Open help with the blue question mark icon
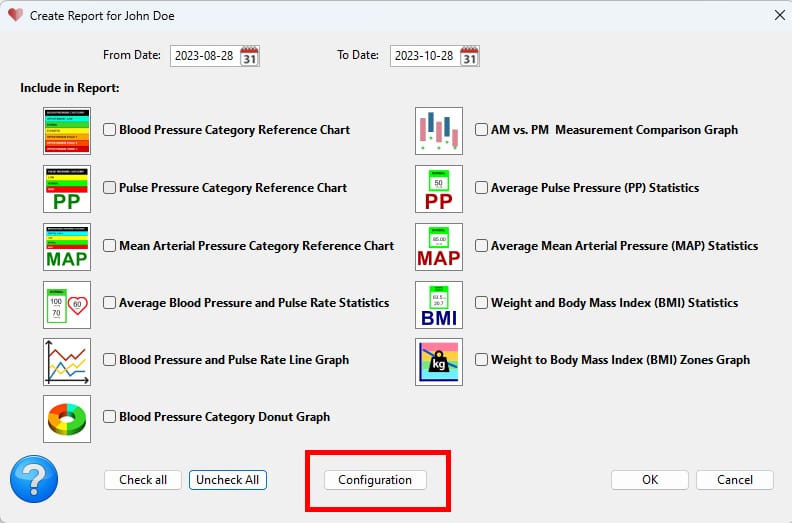 click(x=34, y=479)
